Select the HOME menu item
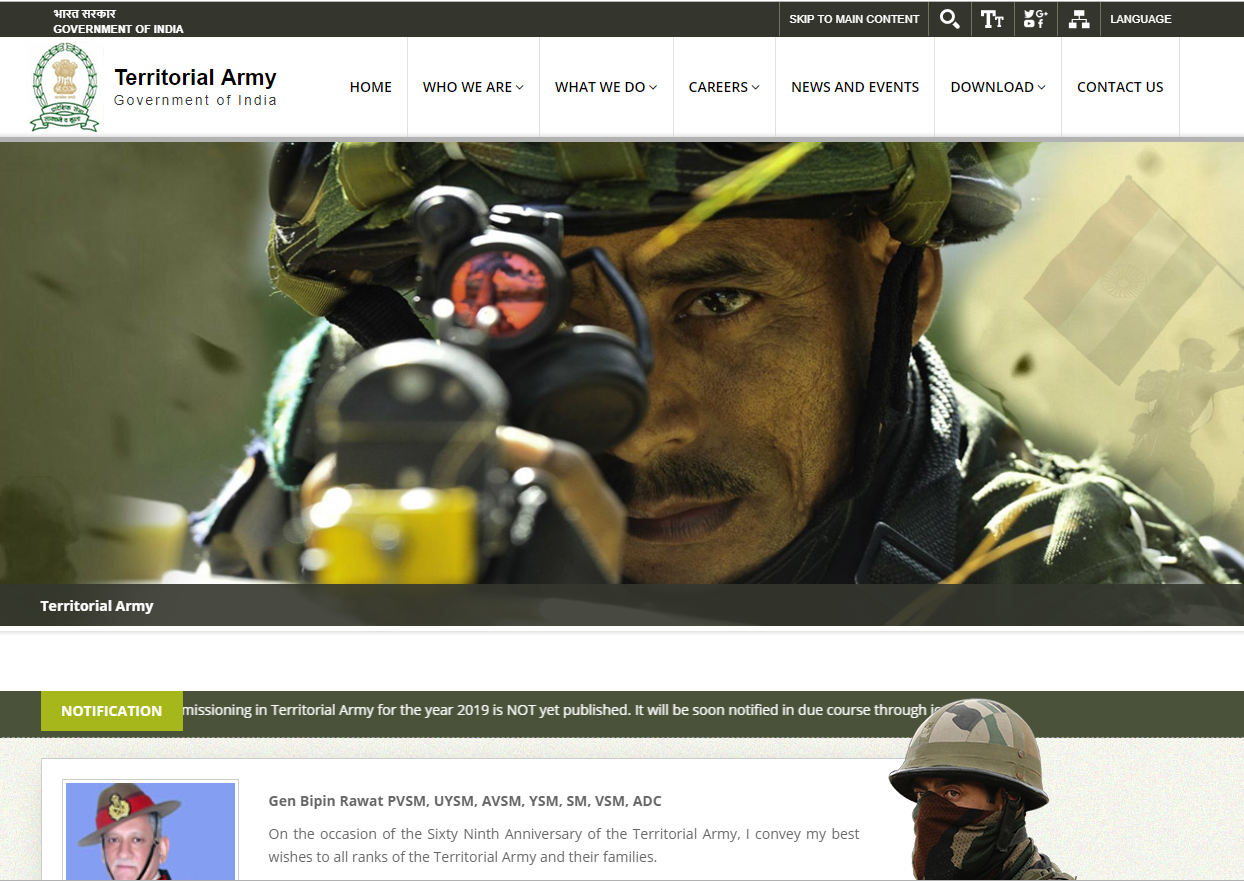Image resolution: width=1244 pixels, height=882 pixels. [x=370, y=87]
